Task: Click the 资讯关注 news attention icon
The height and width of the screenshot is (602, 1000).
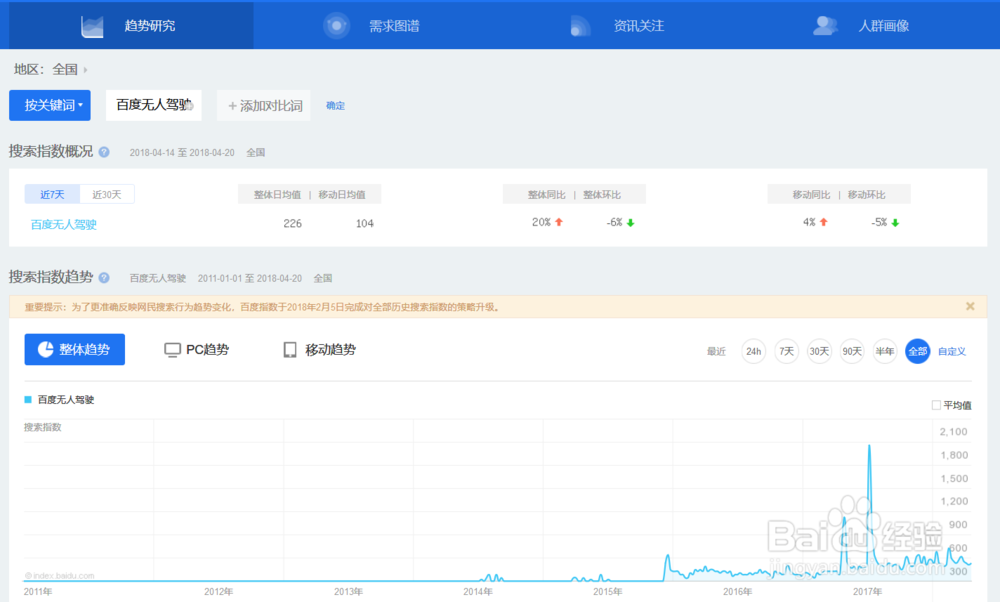Action: (581, 24)
